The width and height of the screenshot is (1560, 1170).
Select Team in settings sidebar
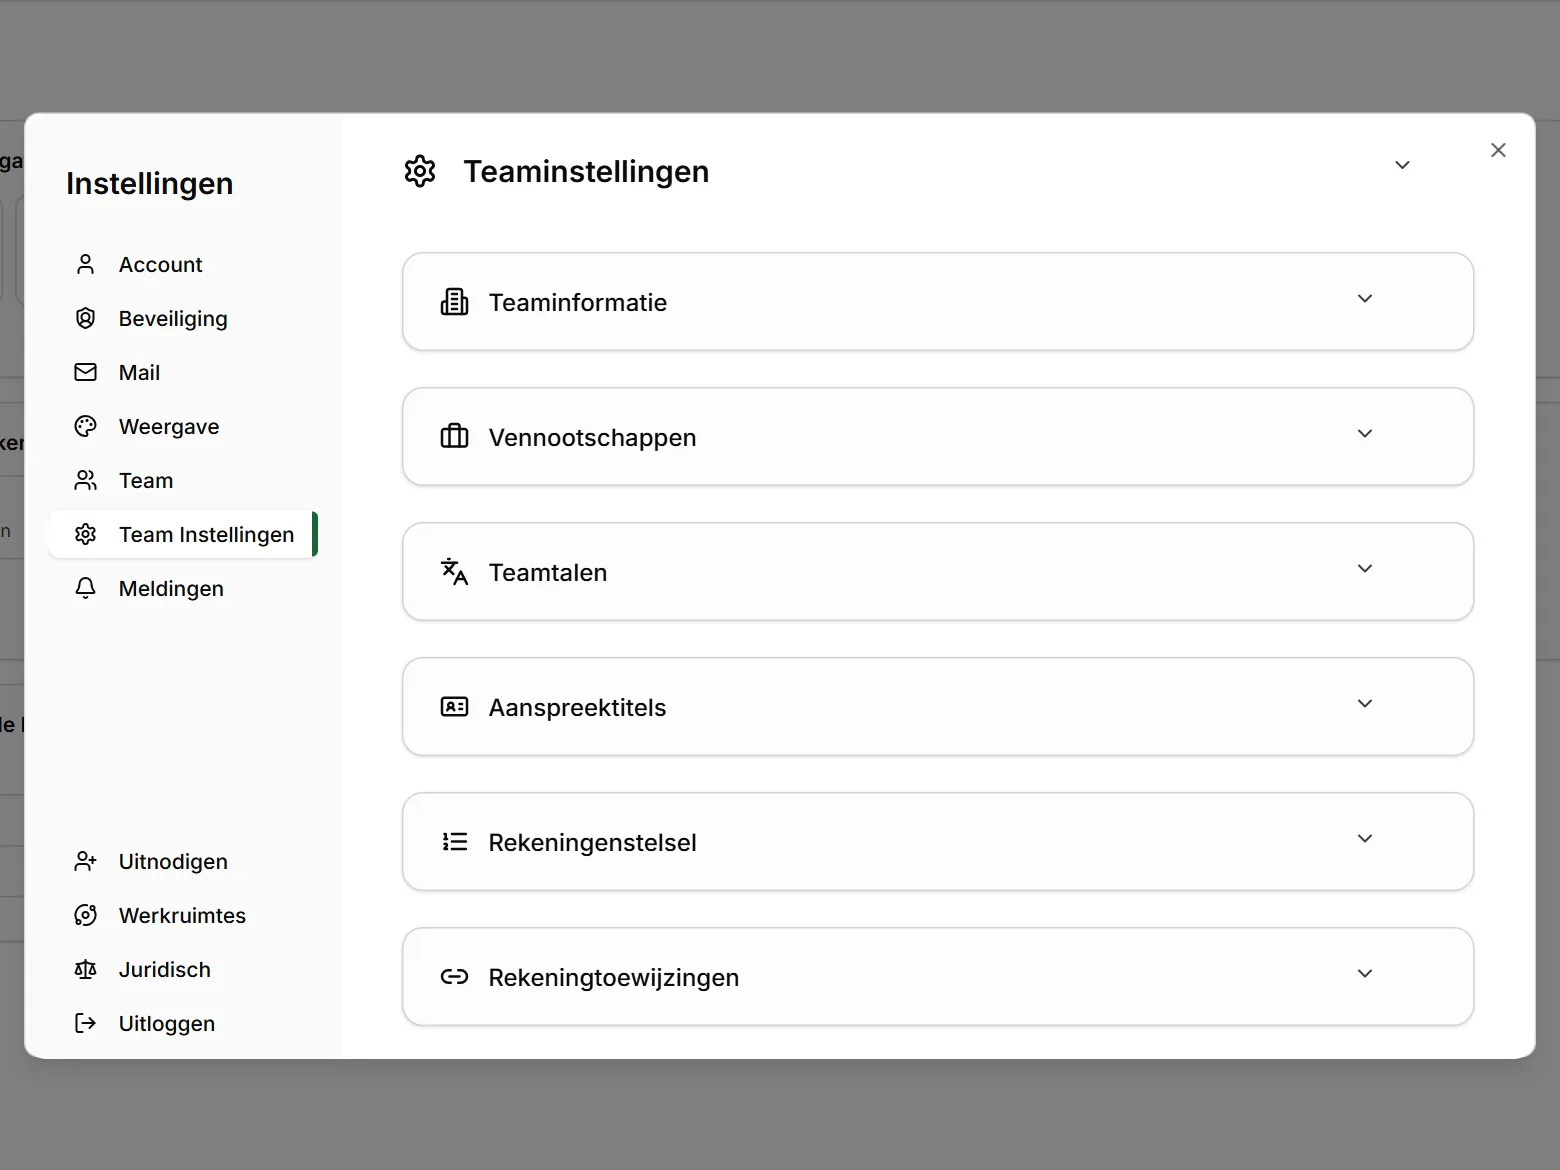(183, 480)
